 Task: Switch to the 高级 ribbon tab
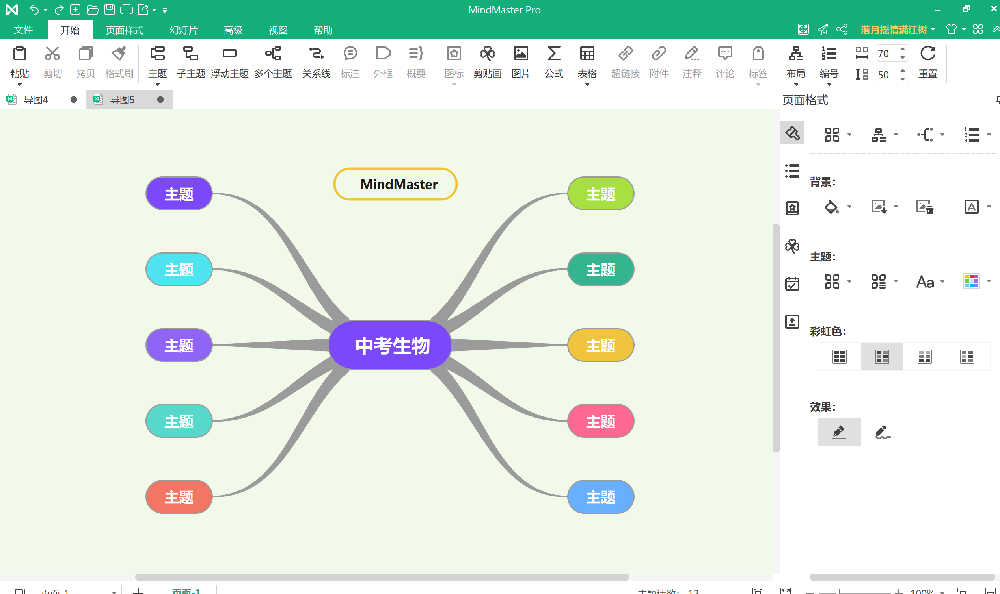pos(233,30)
